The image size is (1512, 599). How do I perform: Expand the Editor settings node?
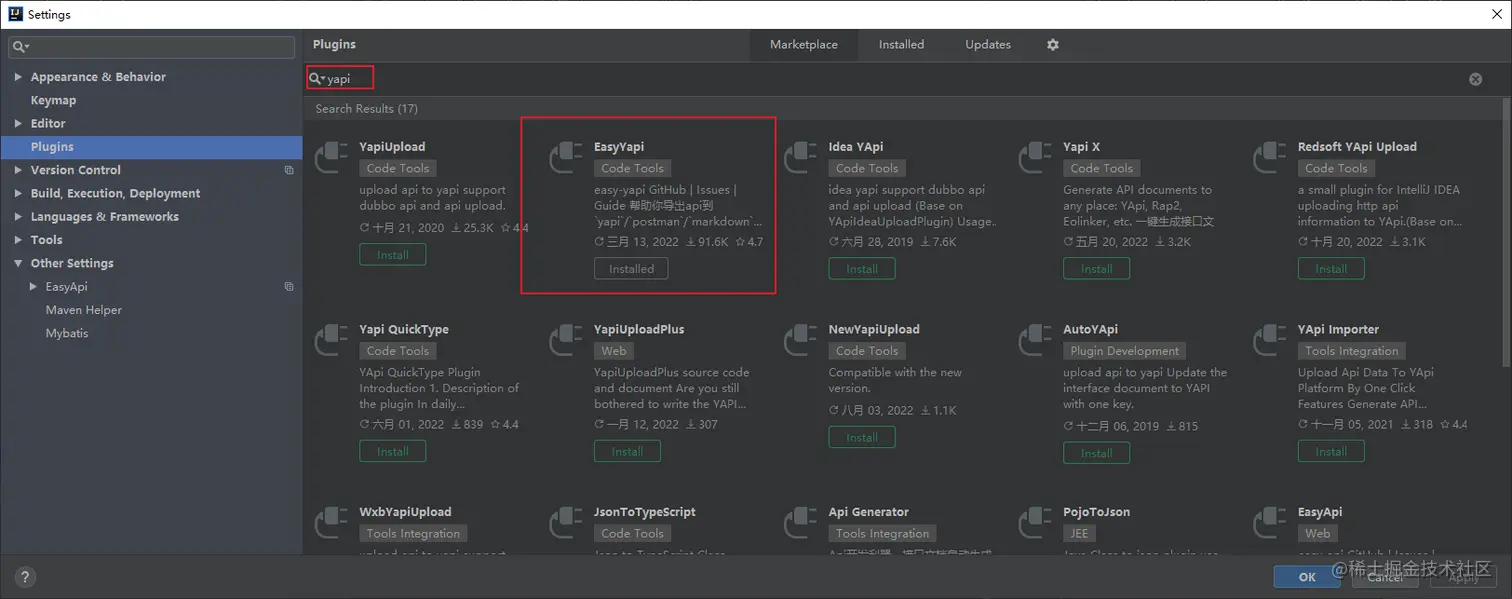coord(18,124)
